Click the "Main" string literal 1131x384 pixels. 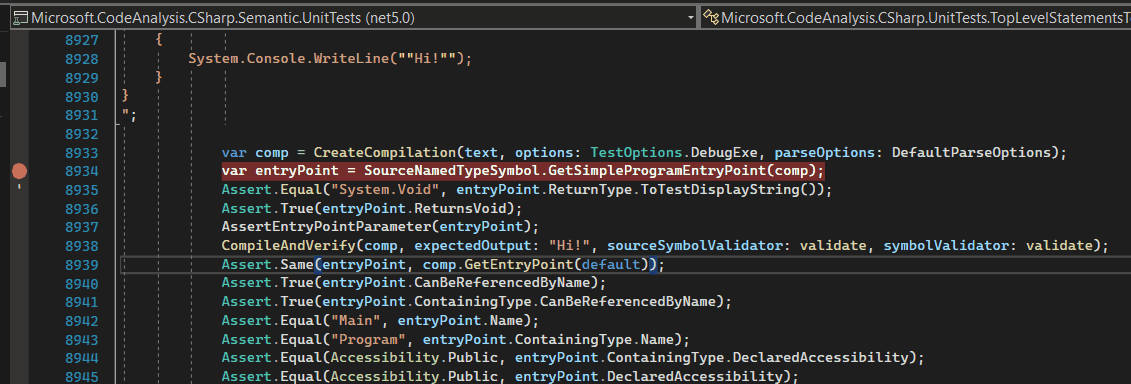[356, 321]
